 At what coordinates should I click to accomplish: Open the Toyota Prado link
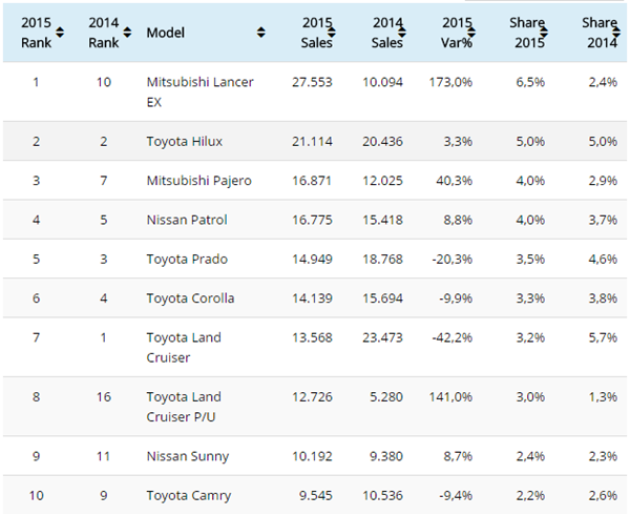[x=187, y=259]
